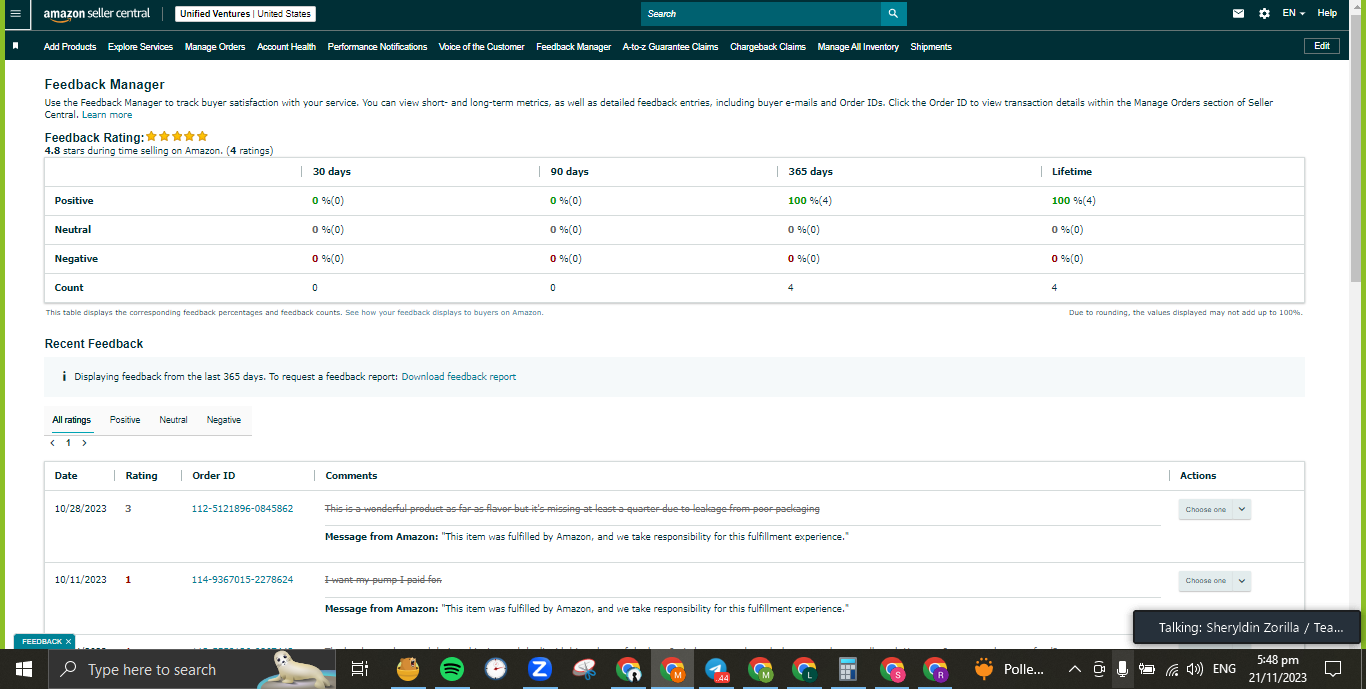The width and height of the screenshot is (1366, 689).
Task: Click 'See how your feedback displays' link
Action: point(444,313)
